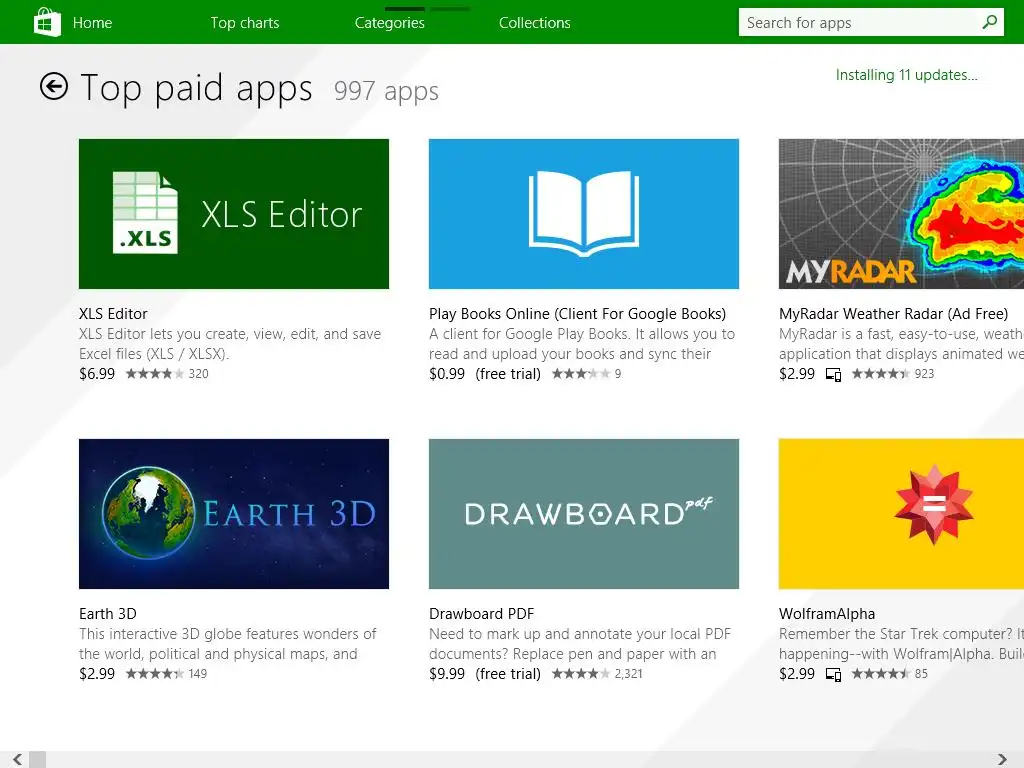Open the Earth 3D globe tile
The image size is (1024, 768).
point(234,513)
